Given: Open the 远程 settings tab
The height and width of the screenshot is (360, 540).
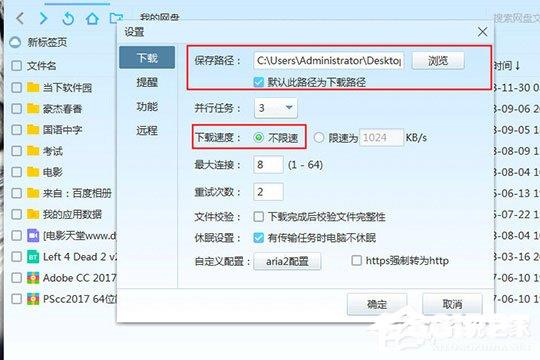Looking at the screenshot, I should click(x=147, y=131).
